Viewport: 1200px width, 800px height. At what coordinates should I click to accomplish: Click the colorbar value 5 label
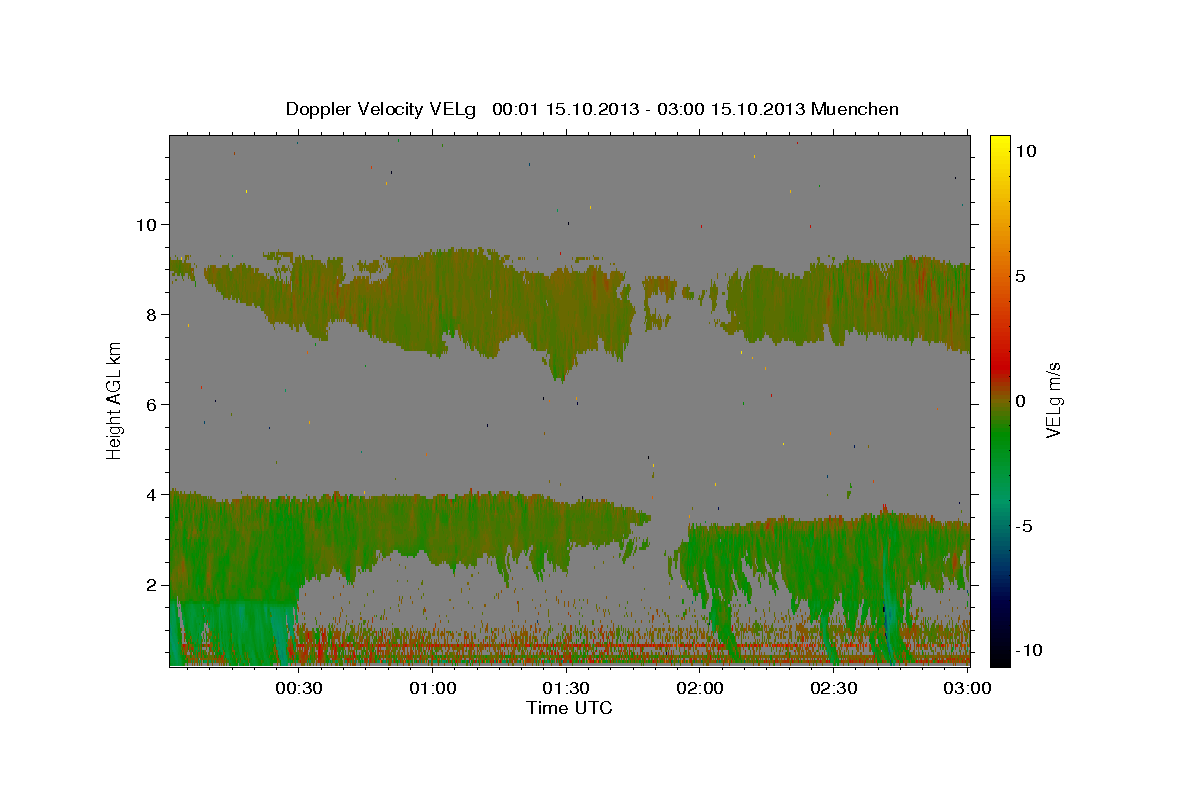pos(1021,275)
